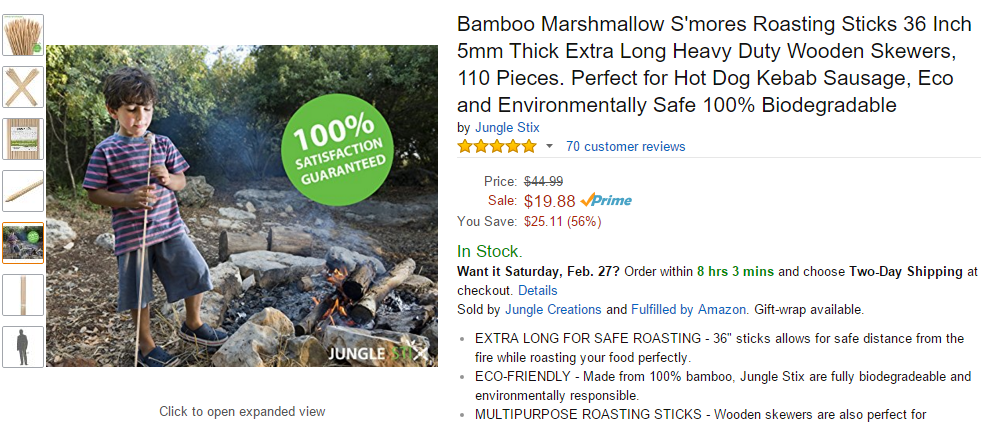Click 'Click to open expanded view' text
This screenshot has width=998, height=428.
242,411
